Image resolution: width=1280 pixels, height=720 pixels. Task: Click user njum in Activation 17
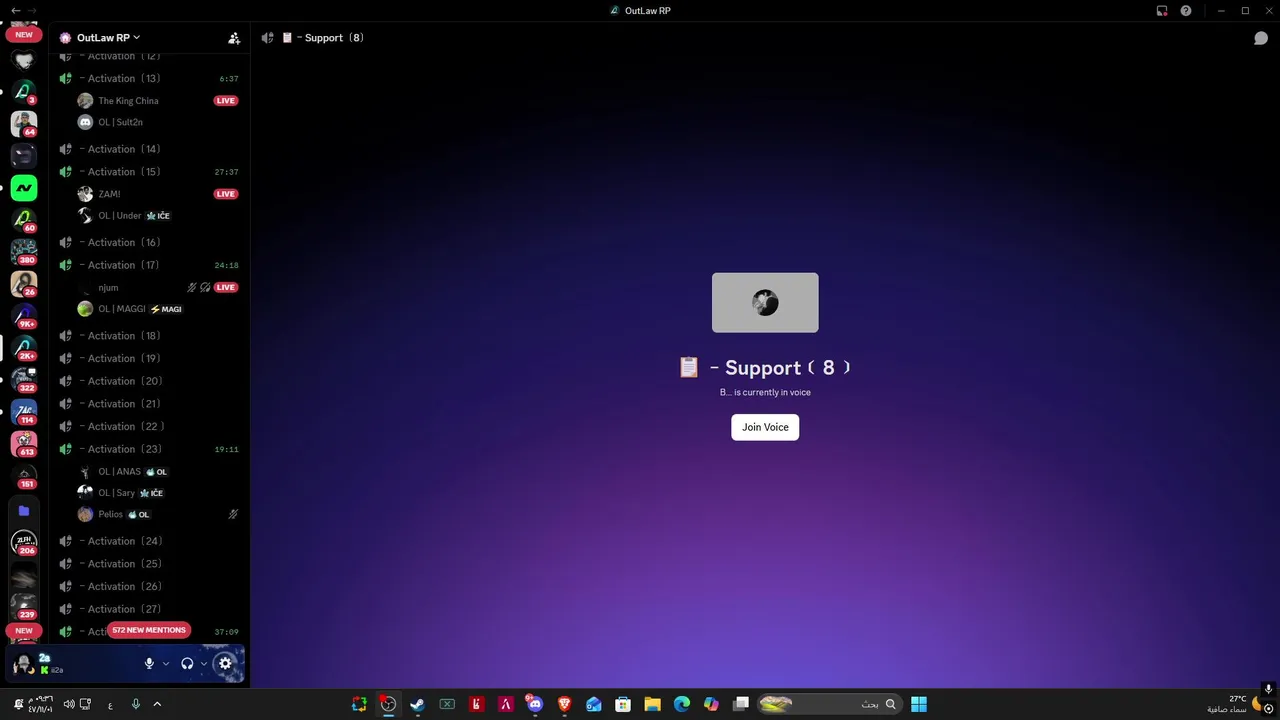(158, 287)
